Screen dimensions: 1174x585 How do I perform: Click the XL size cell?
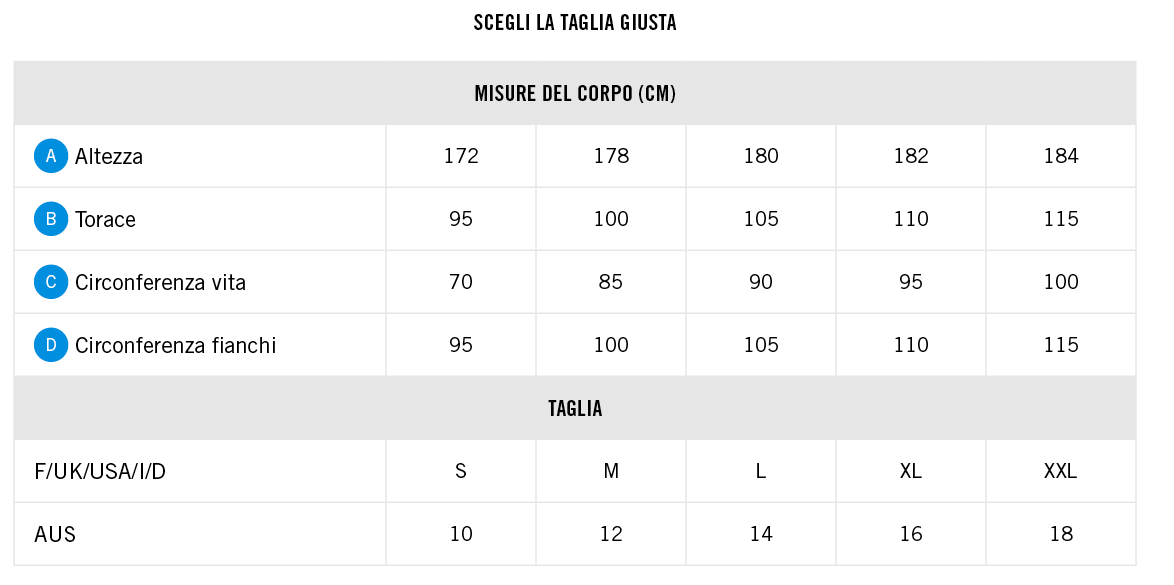(910, 471)
